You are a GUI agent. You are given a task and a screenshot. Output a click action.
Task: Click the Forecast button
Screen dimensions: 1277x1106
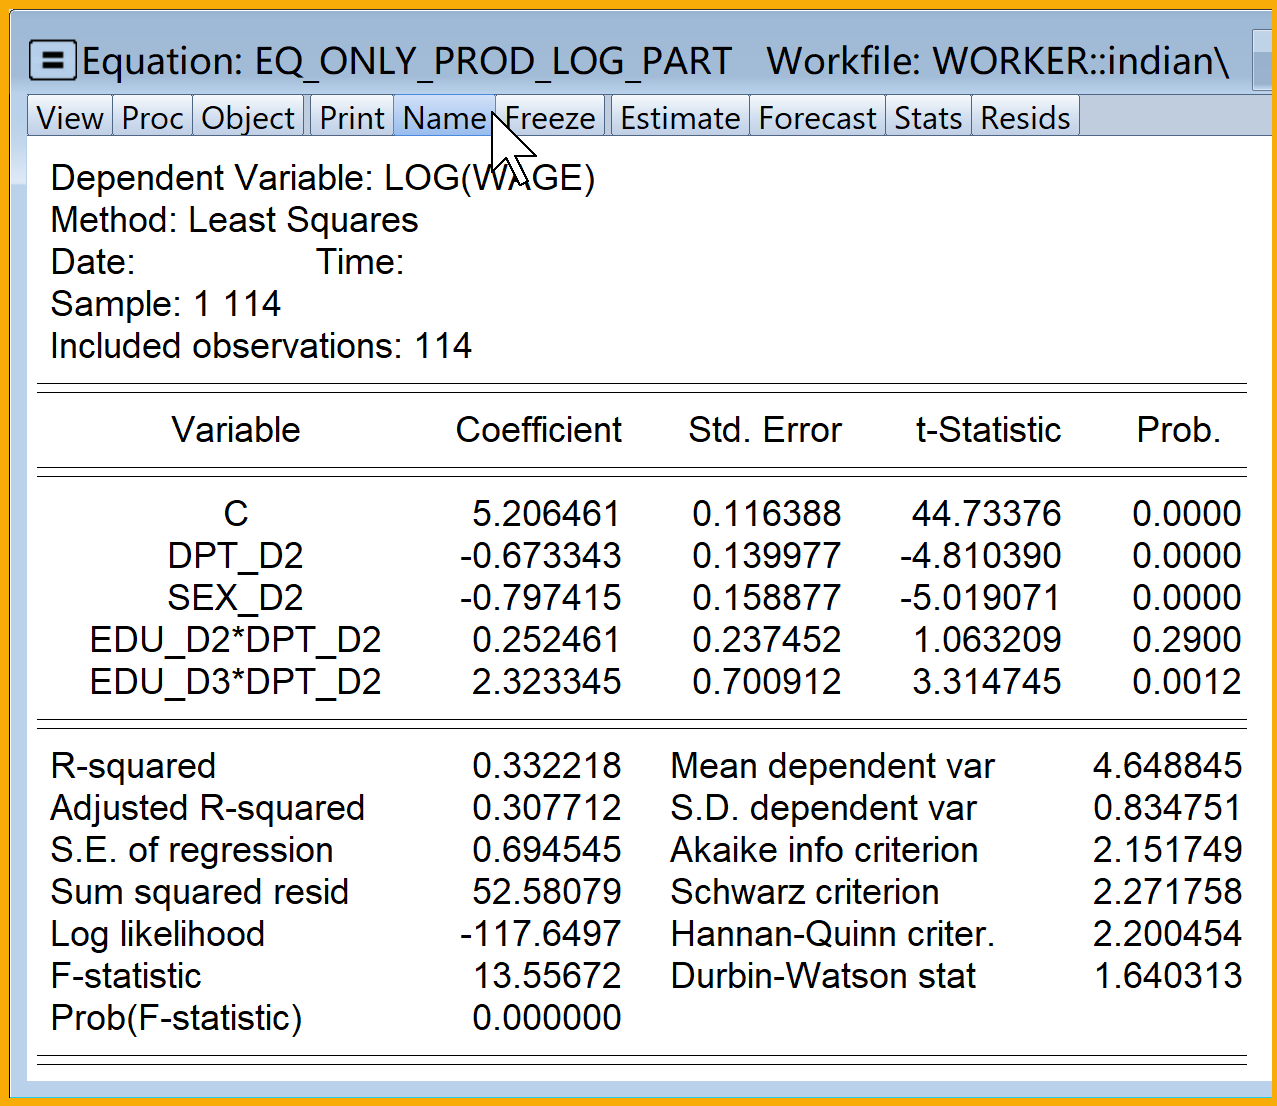[817, 118]
